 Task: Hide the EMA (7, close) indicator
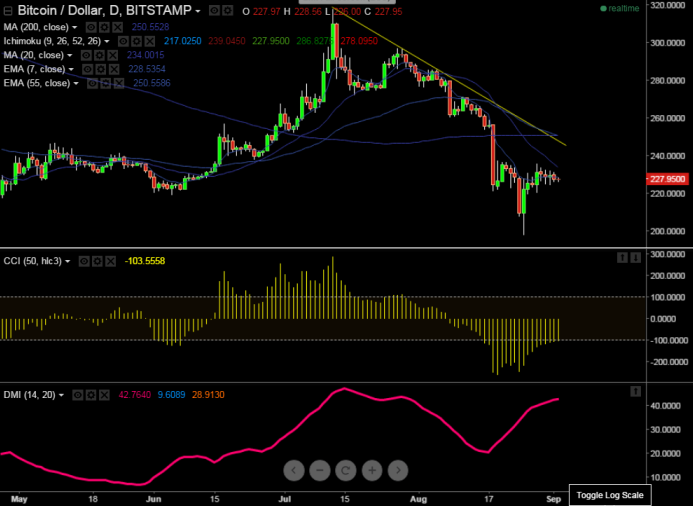click(x=88, y=69)
